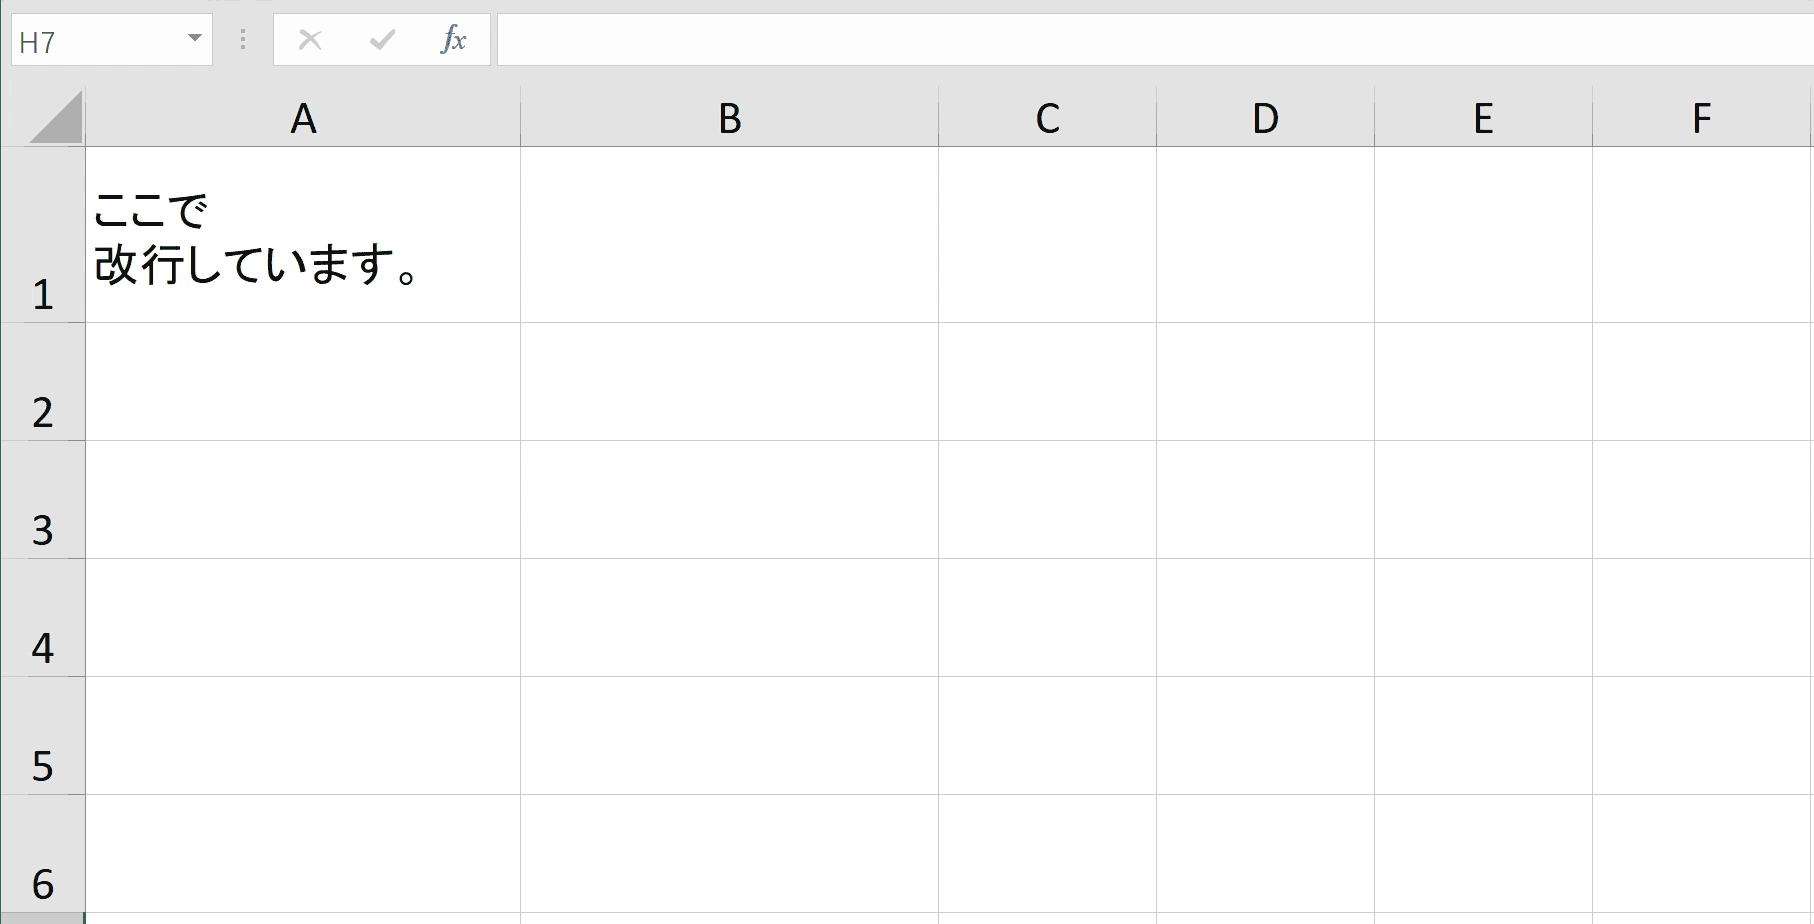
Task: Click inside the formula bar input area
Action: tap(1155, 40)
